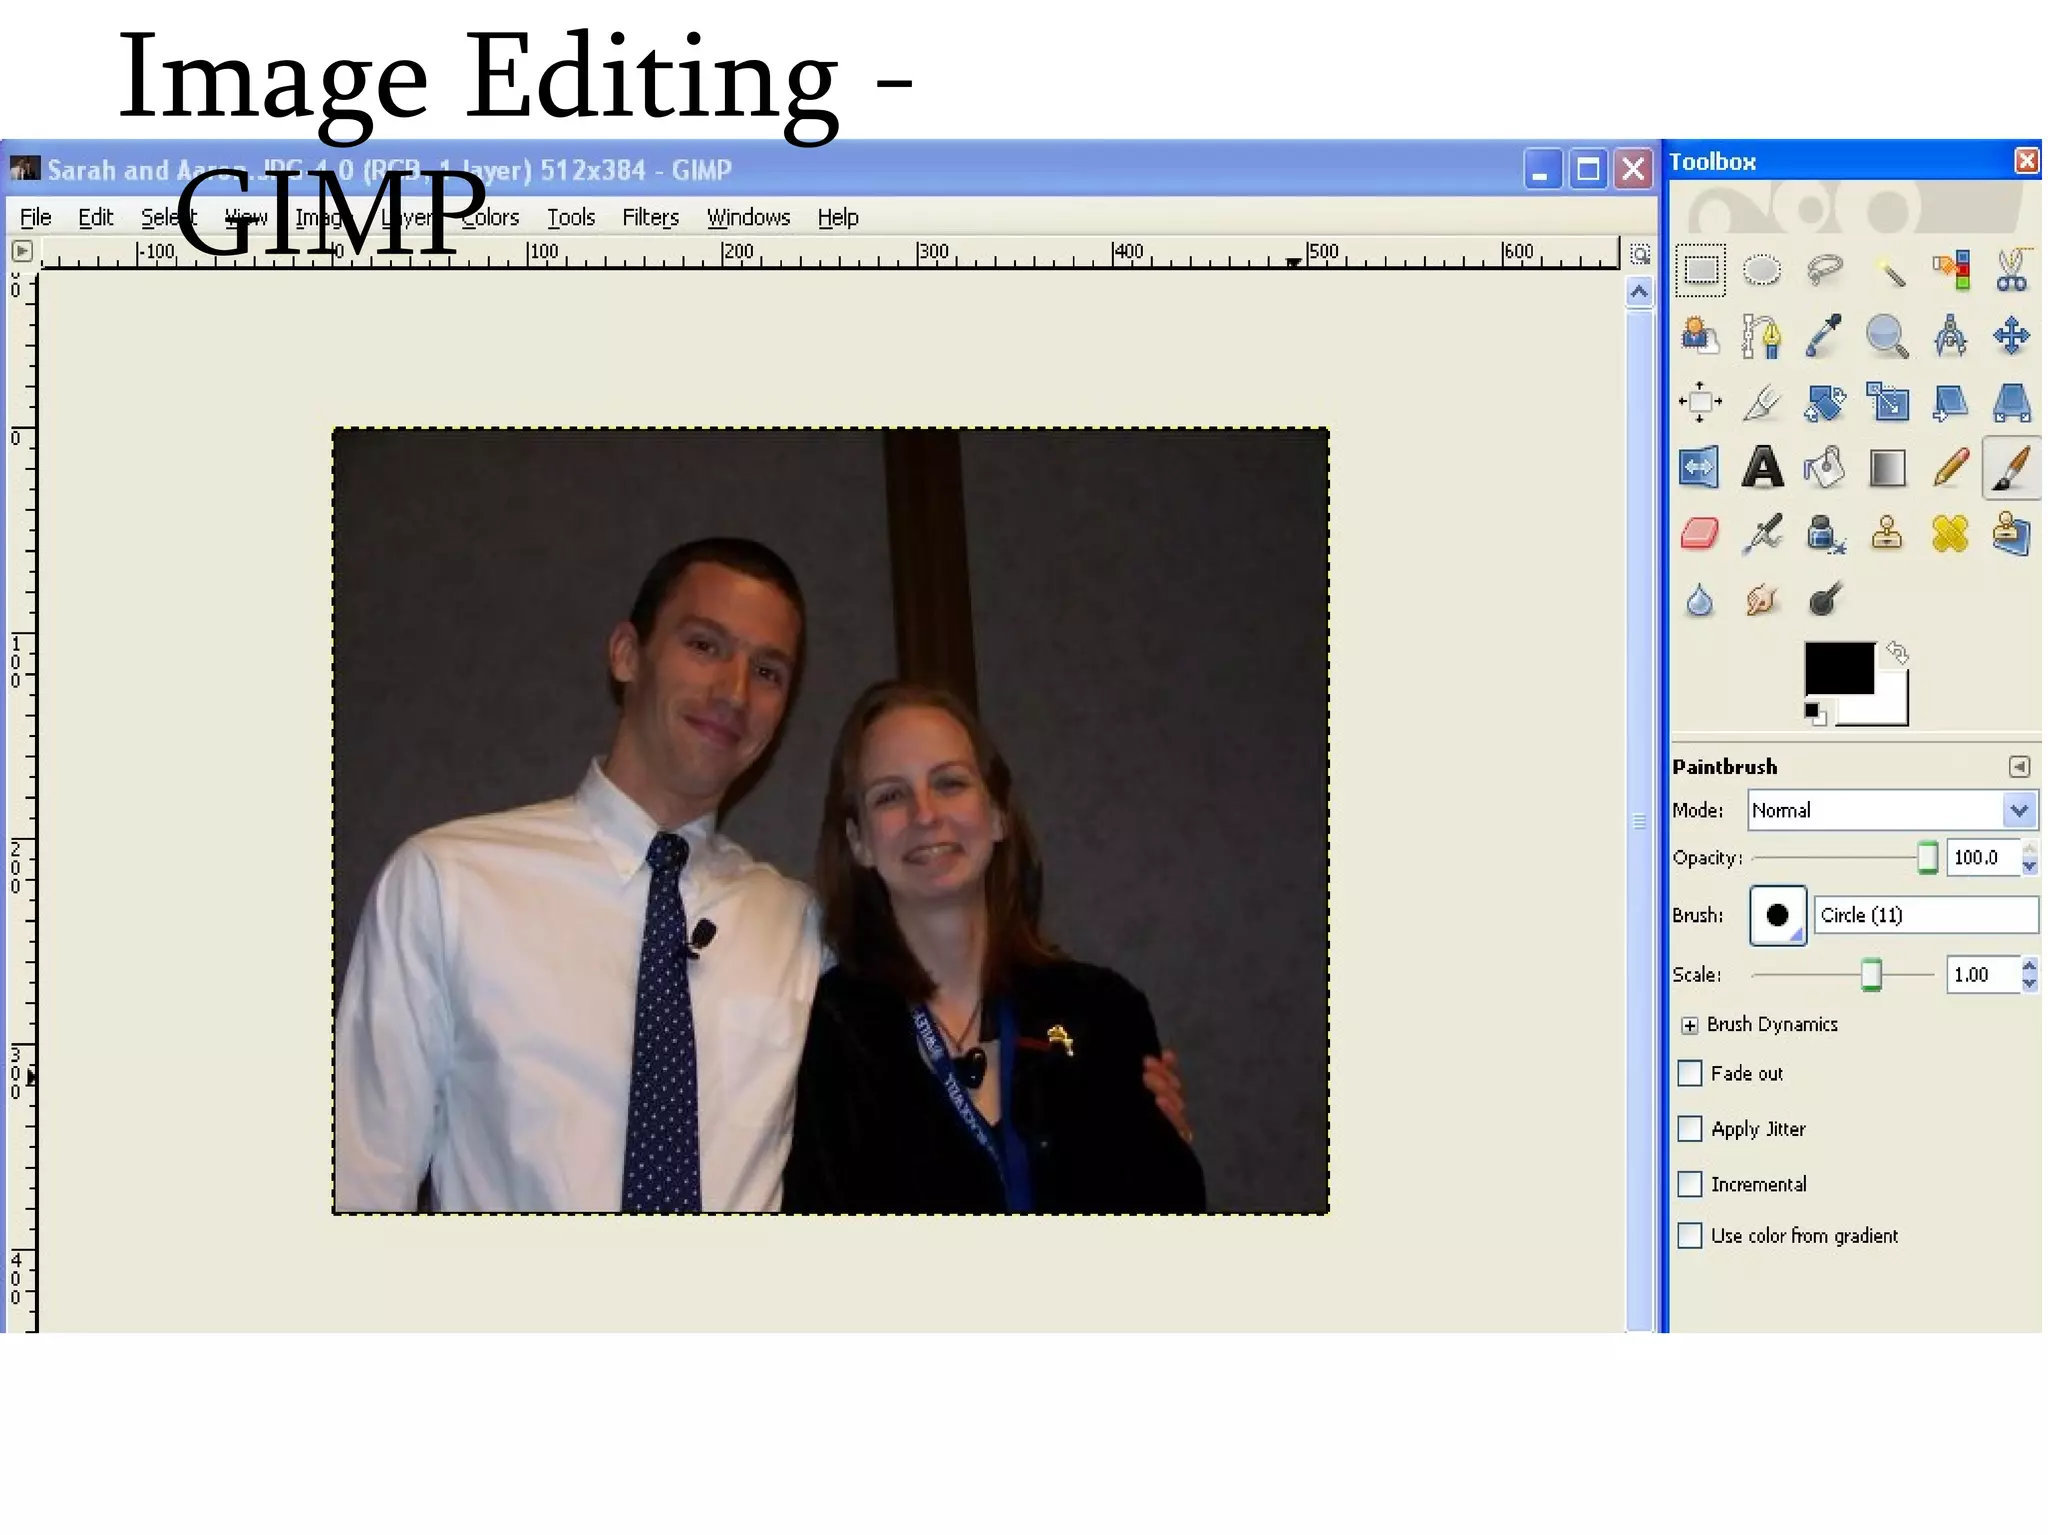Select the Rectangle Select tool
This screenshot has height=1535, width=2048.
click(1700, 270)
